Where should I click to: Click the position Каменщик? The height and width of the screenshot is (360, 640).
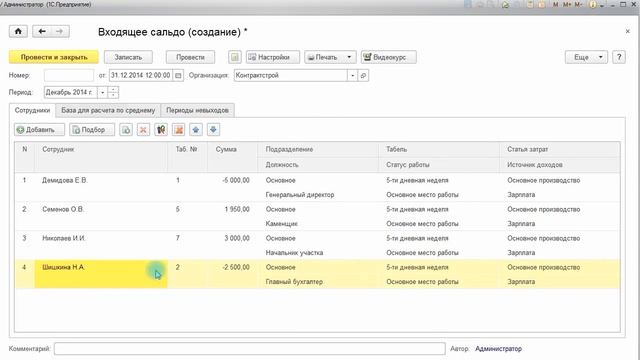281,224
